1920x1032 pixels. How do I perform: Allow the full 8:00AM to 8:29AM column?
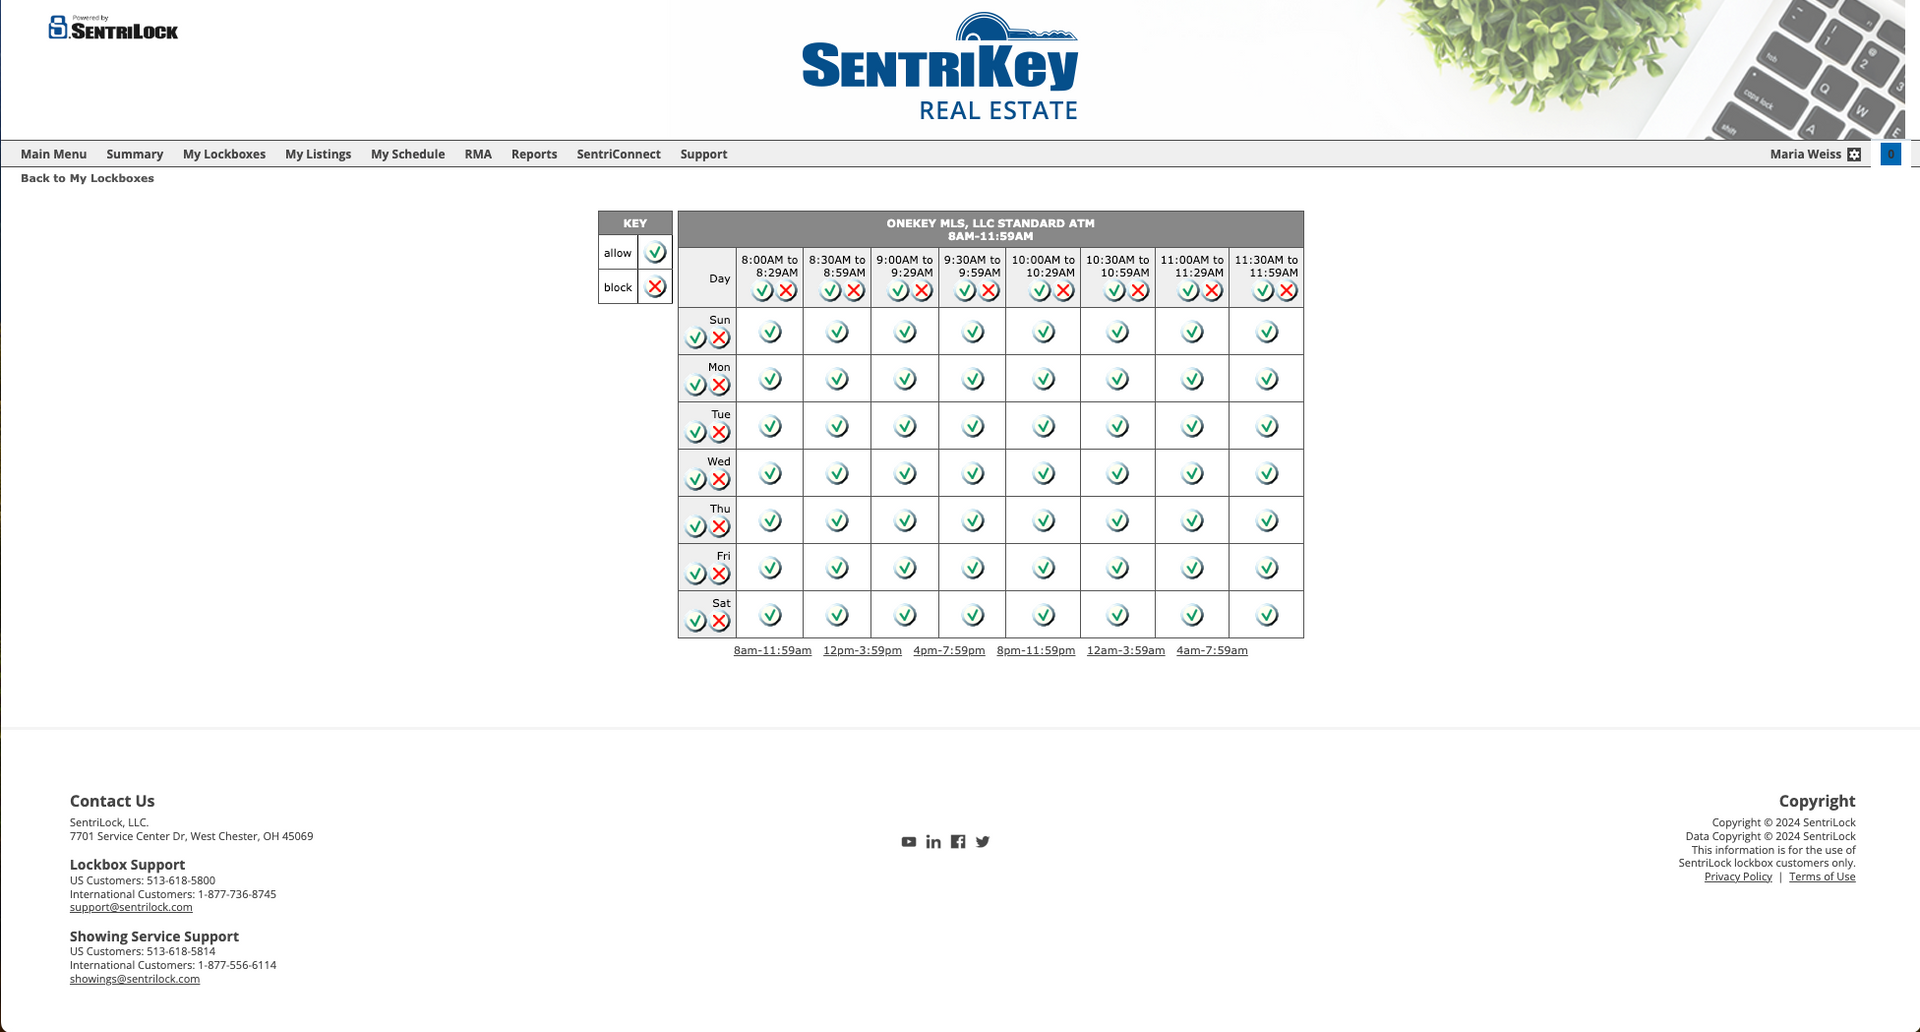764,292
